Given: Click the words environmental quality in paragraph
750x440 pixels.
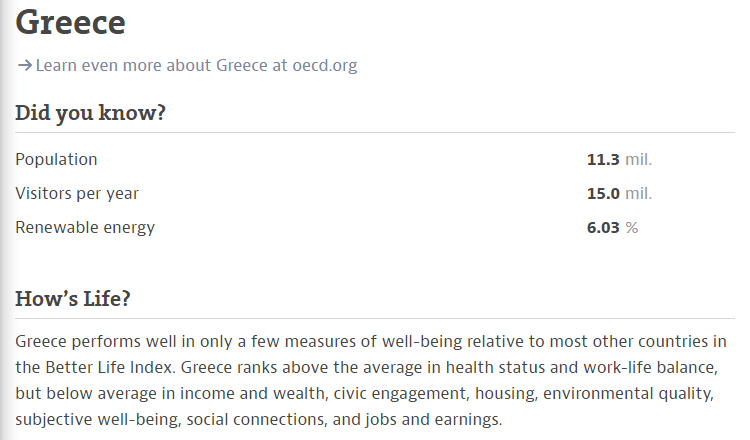Looking at the screenshot, I should [x=627, y=393].
